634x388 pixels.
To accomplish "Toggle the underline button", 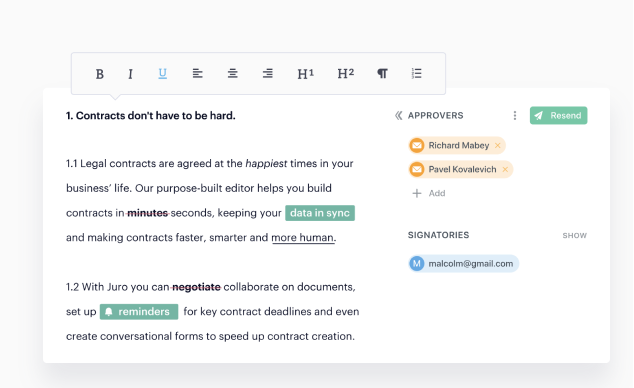I will (x=163, y=74).
